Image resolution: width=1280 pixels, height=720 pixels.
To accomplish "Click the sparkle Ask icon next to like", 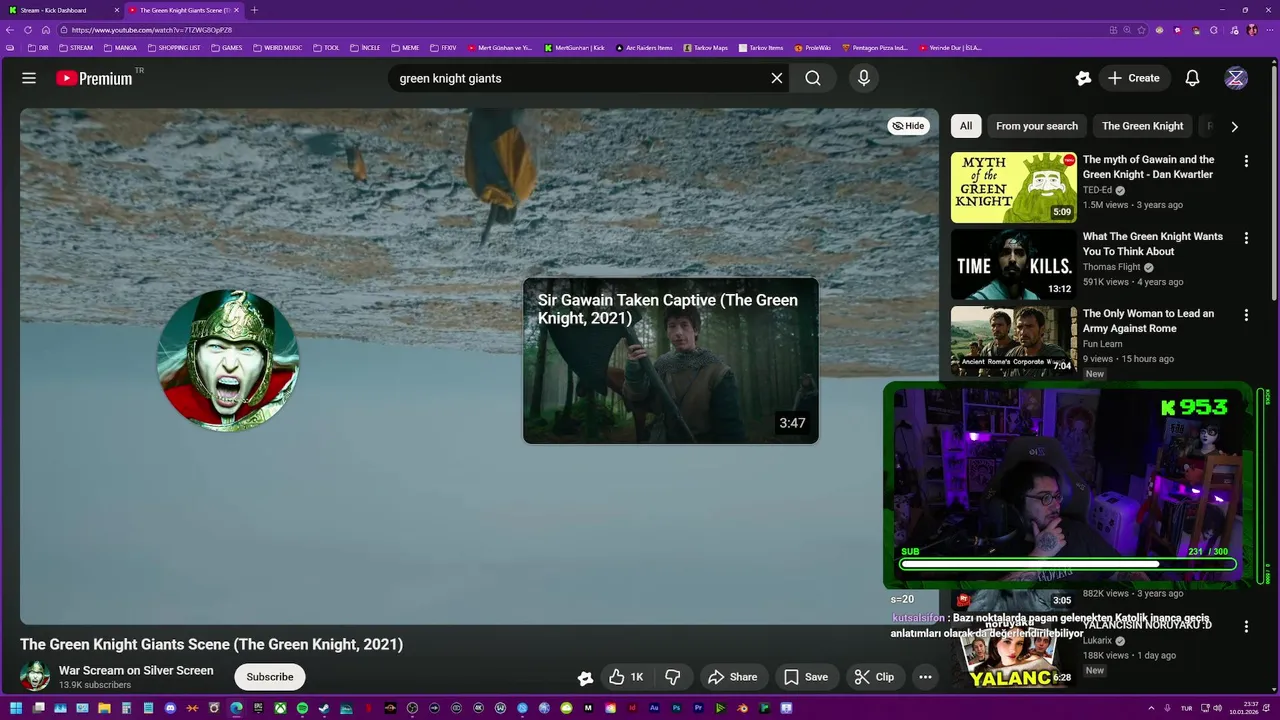I will [585, 678].
